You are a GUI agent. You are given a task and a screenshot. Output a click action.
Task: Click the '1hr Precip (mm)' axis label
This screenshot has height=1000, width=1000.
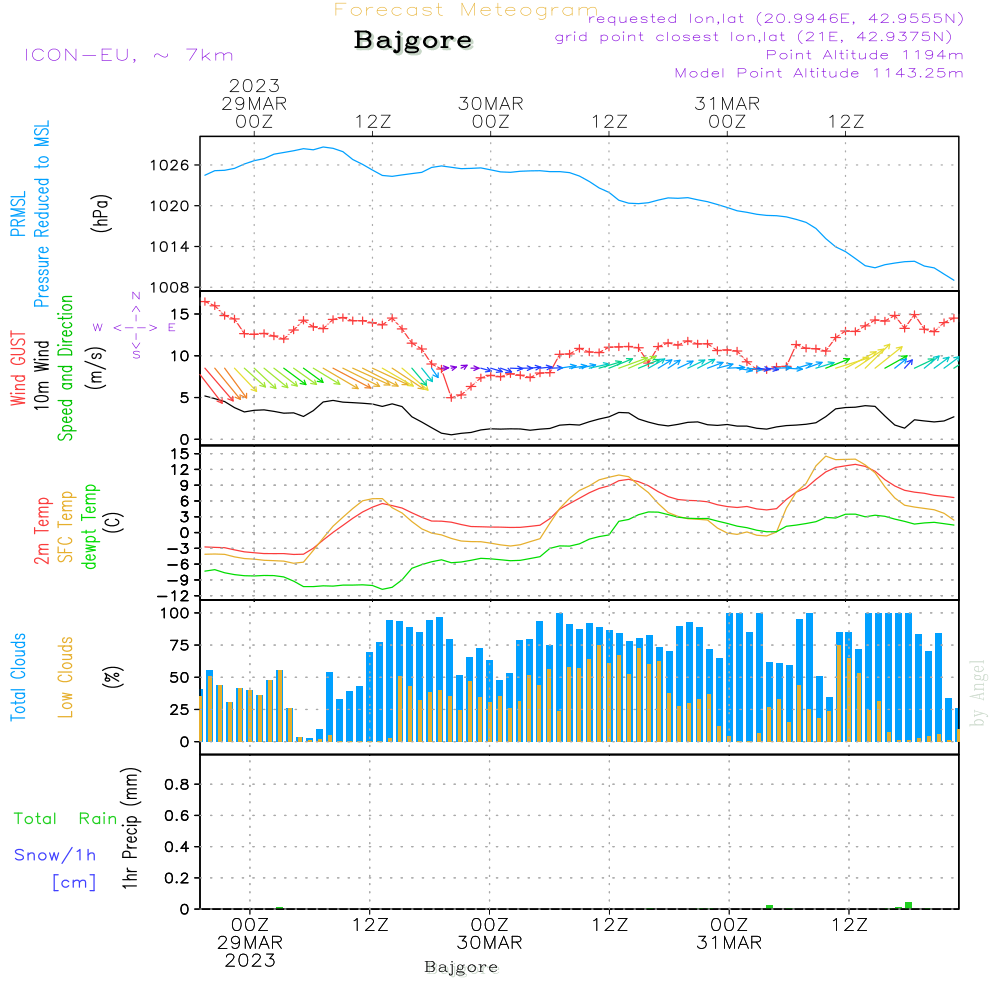click(x=130, y=828)
